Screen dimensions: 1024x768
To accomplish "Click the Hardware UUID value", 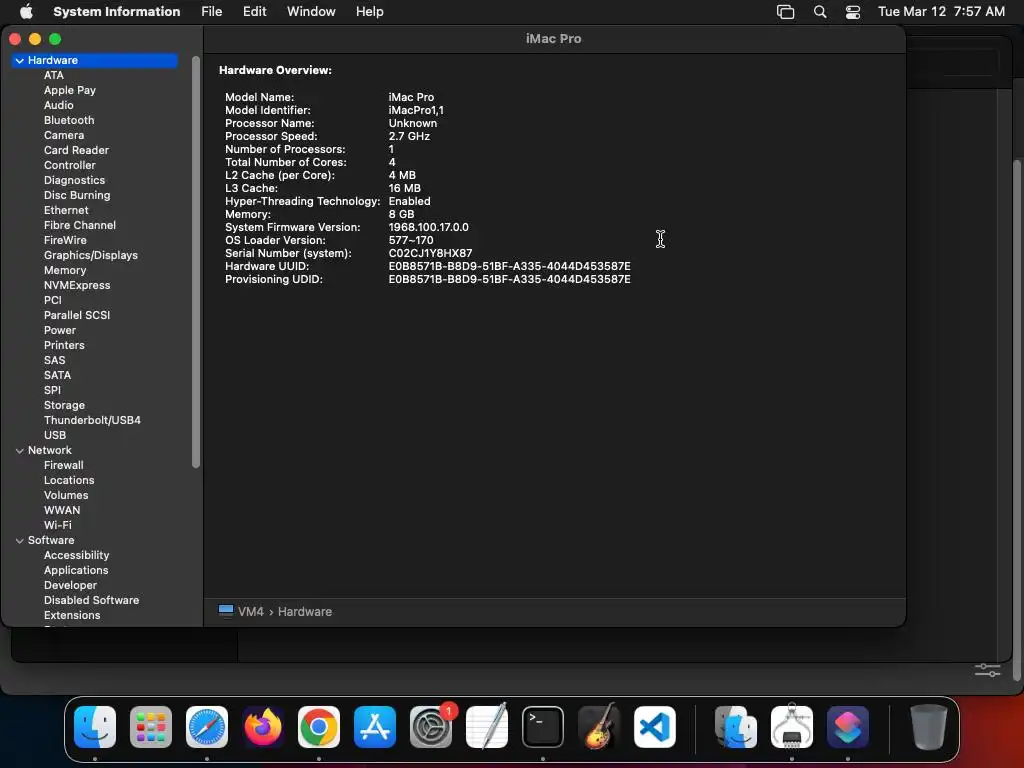I will pos(509,266).
